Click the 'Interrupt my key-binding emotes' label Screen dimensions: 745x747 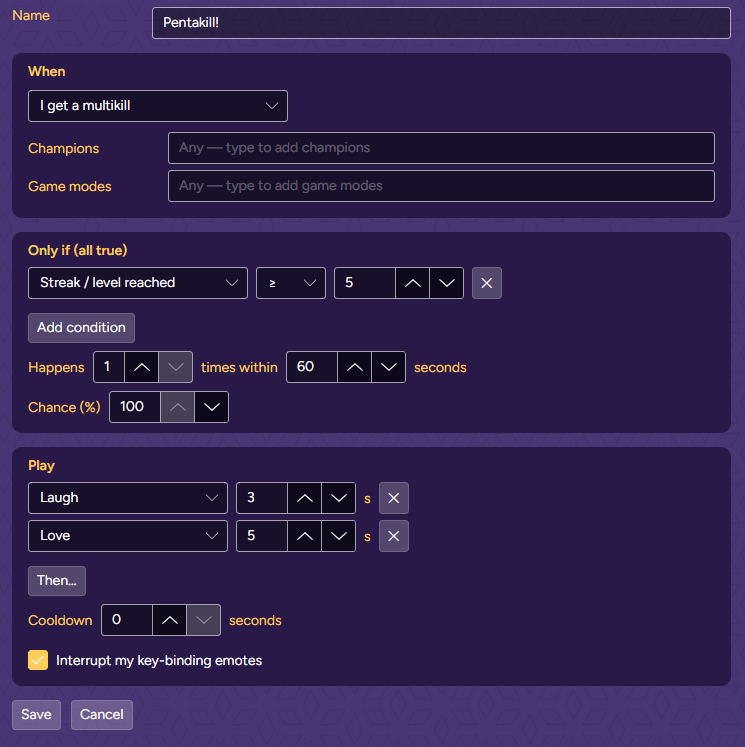tap(159, 660)
